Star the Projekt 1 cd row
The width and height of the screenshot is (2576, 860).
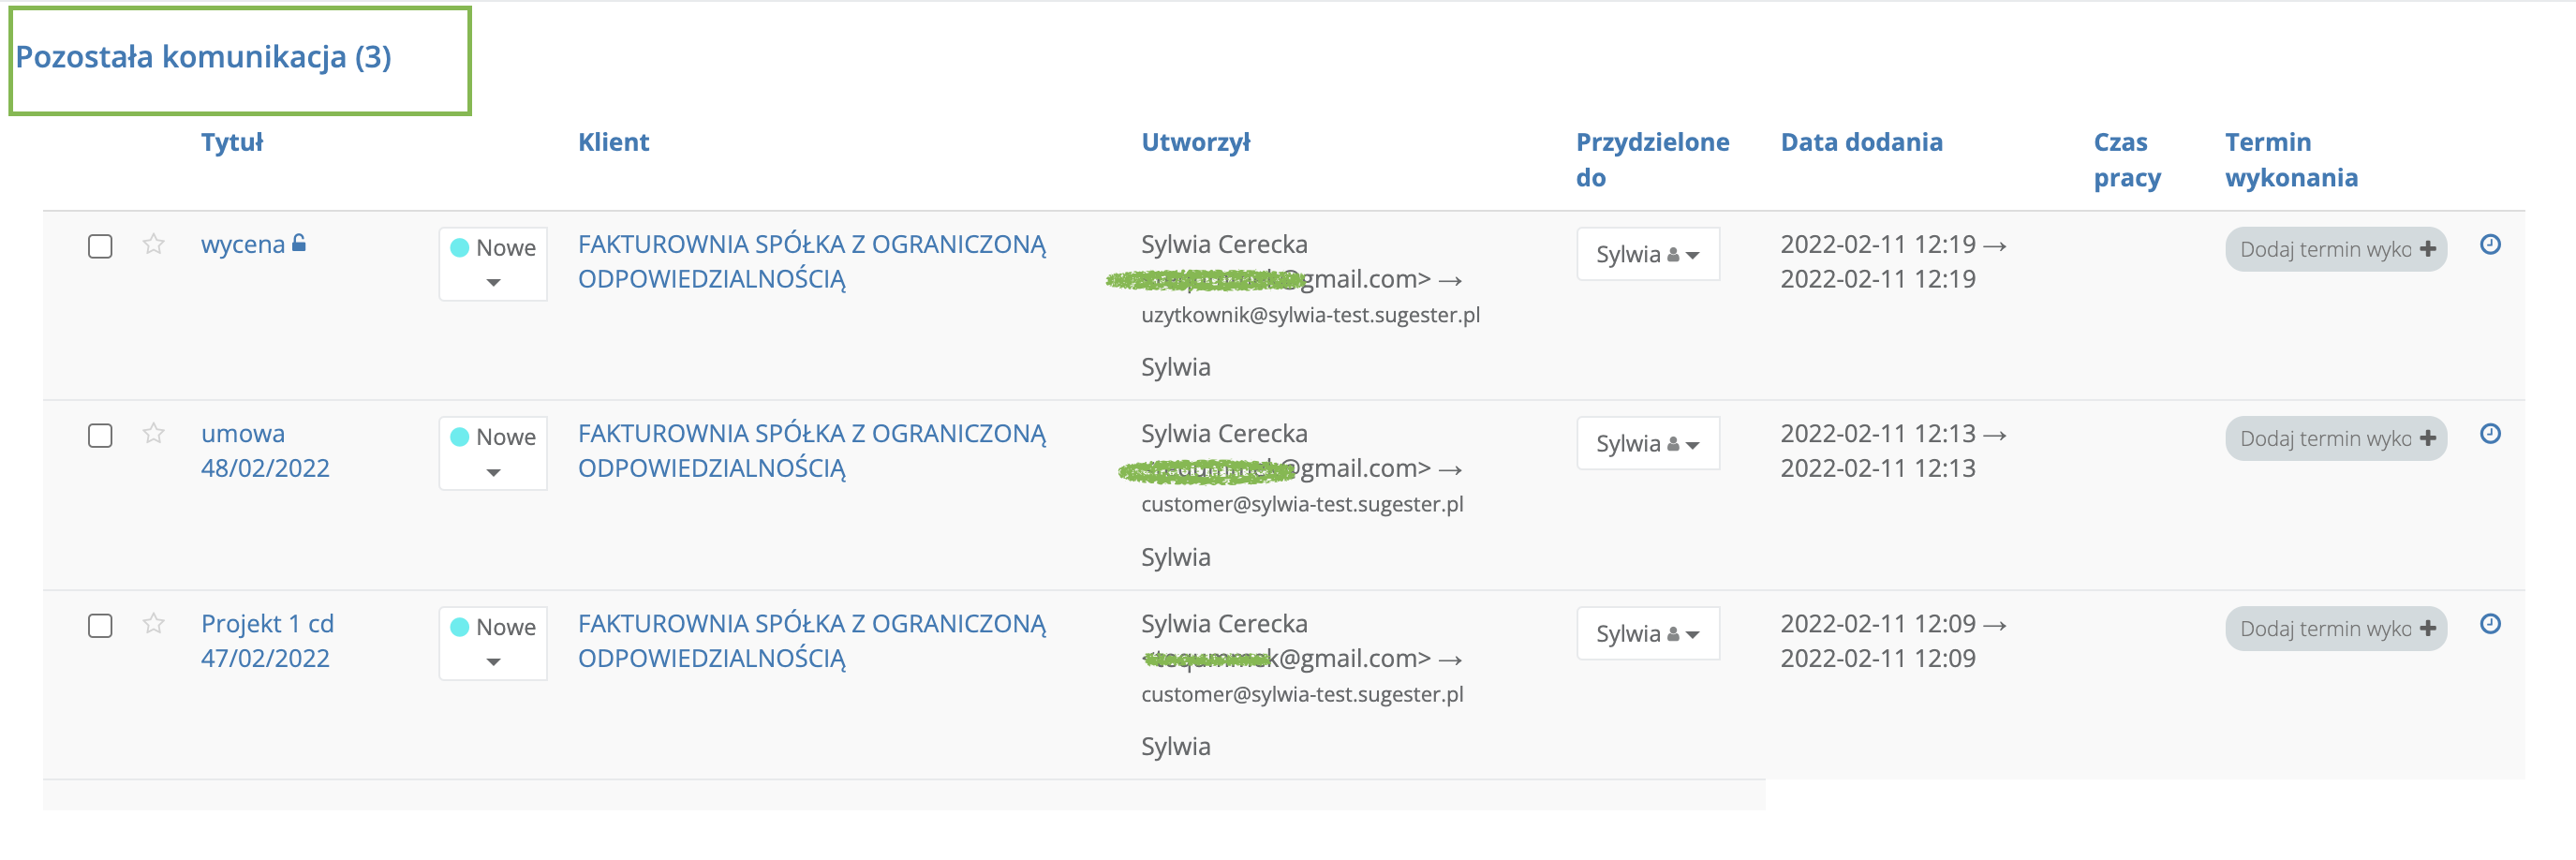(x=153, y=623)
